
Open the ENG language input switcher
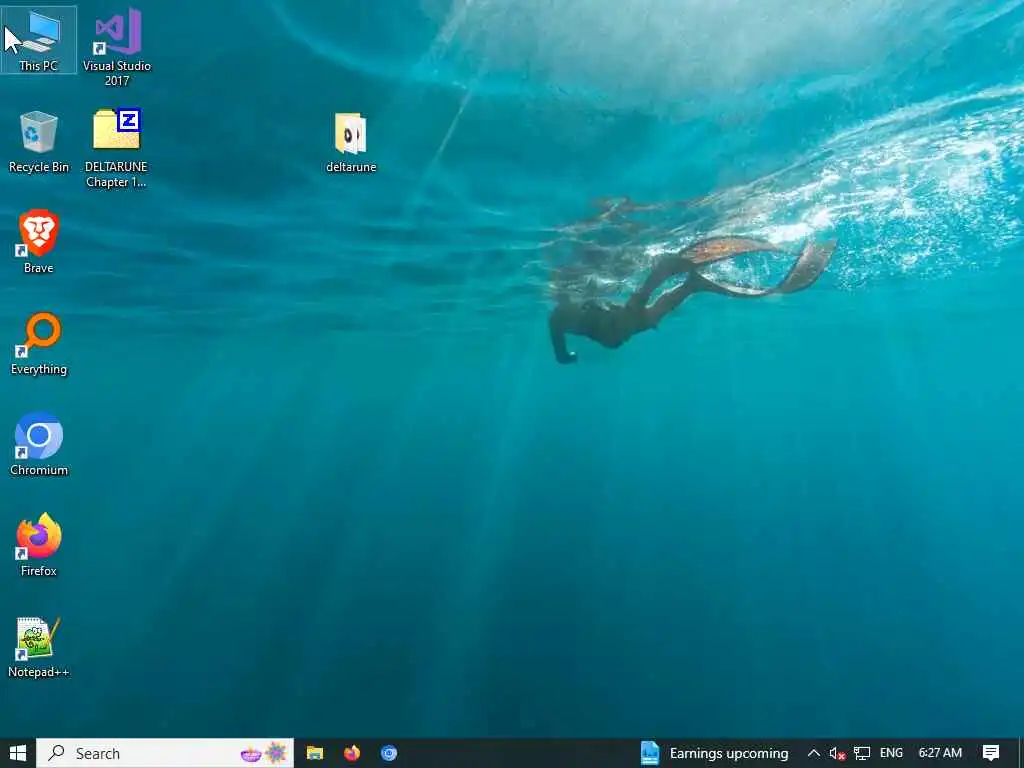coord(891,753)
